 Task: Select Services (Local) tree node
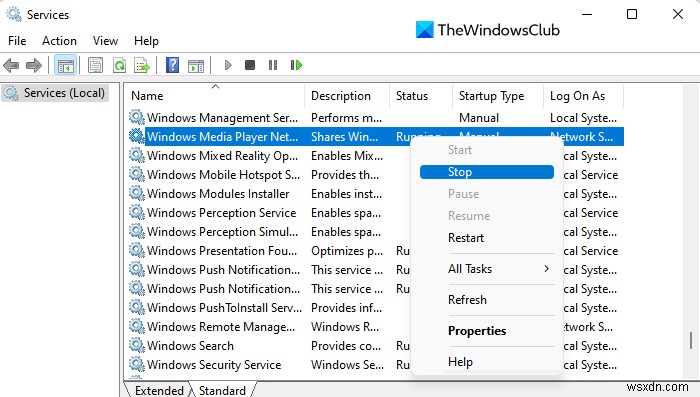pyautogui.click(x=55, y=93)
